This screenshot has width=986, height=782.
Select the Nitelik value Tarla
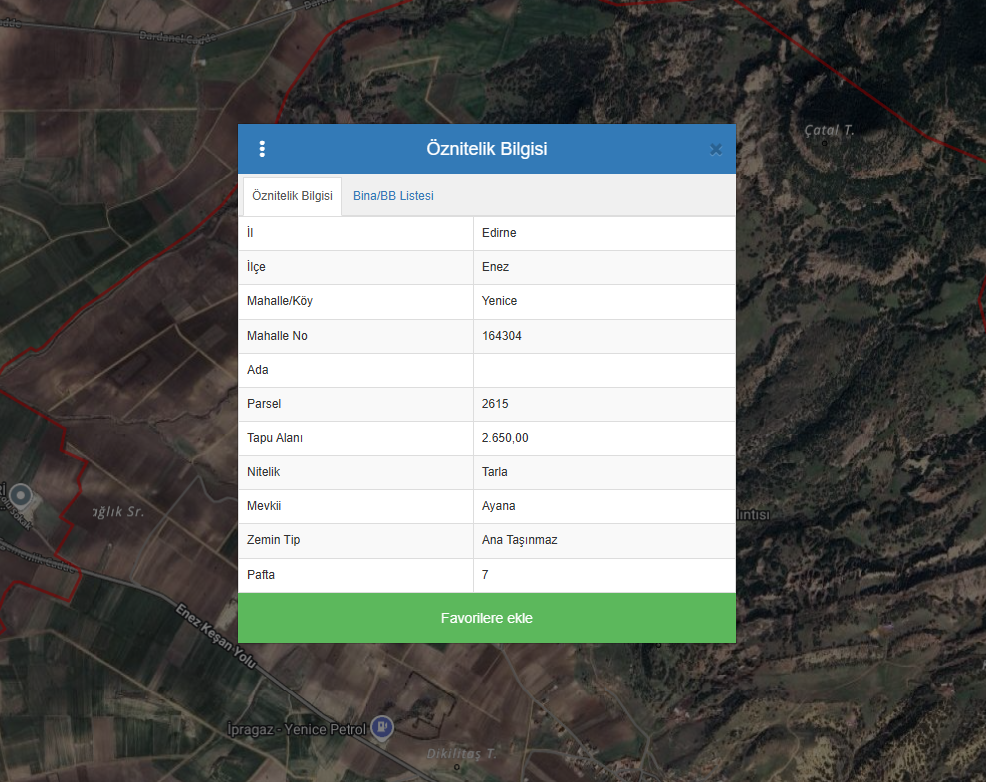pyautogui.click(x=495, y=472)
